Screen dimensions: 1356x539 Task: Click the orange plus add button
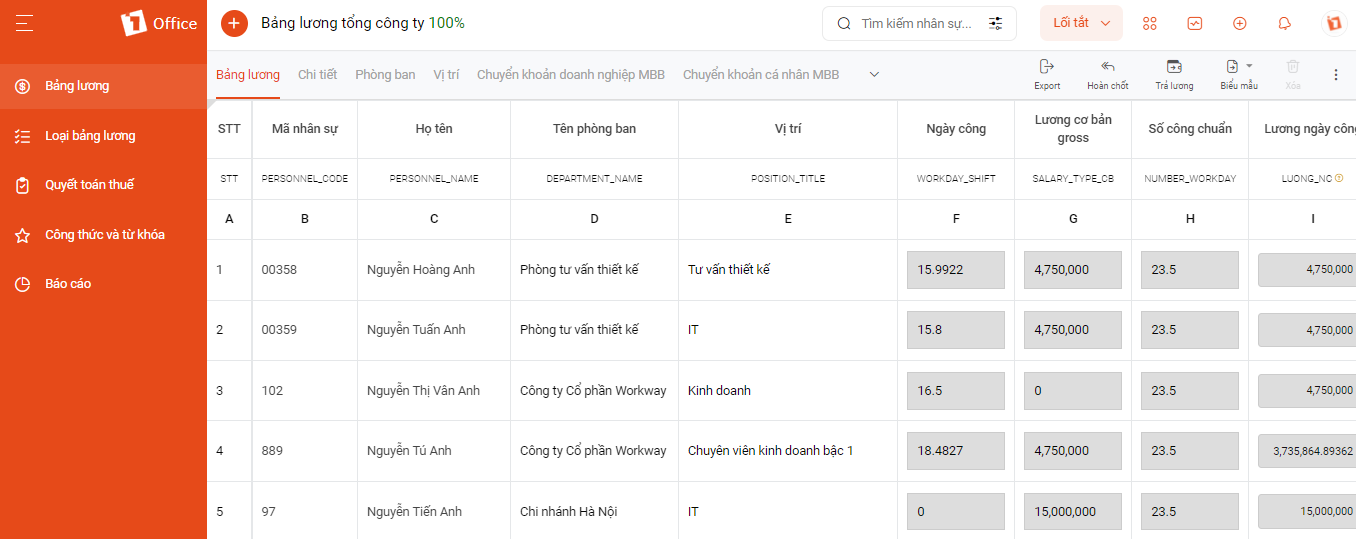pos(234,23)
